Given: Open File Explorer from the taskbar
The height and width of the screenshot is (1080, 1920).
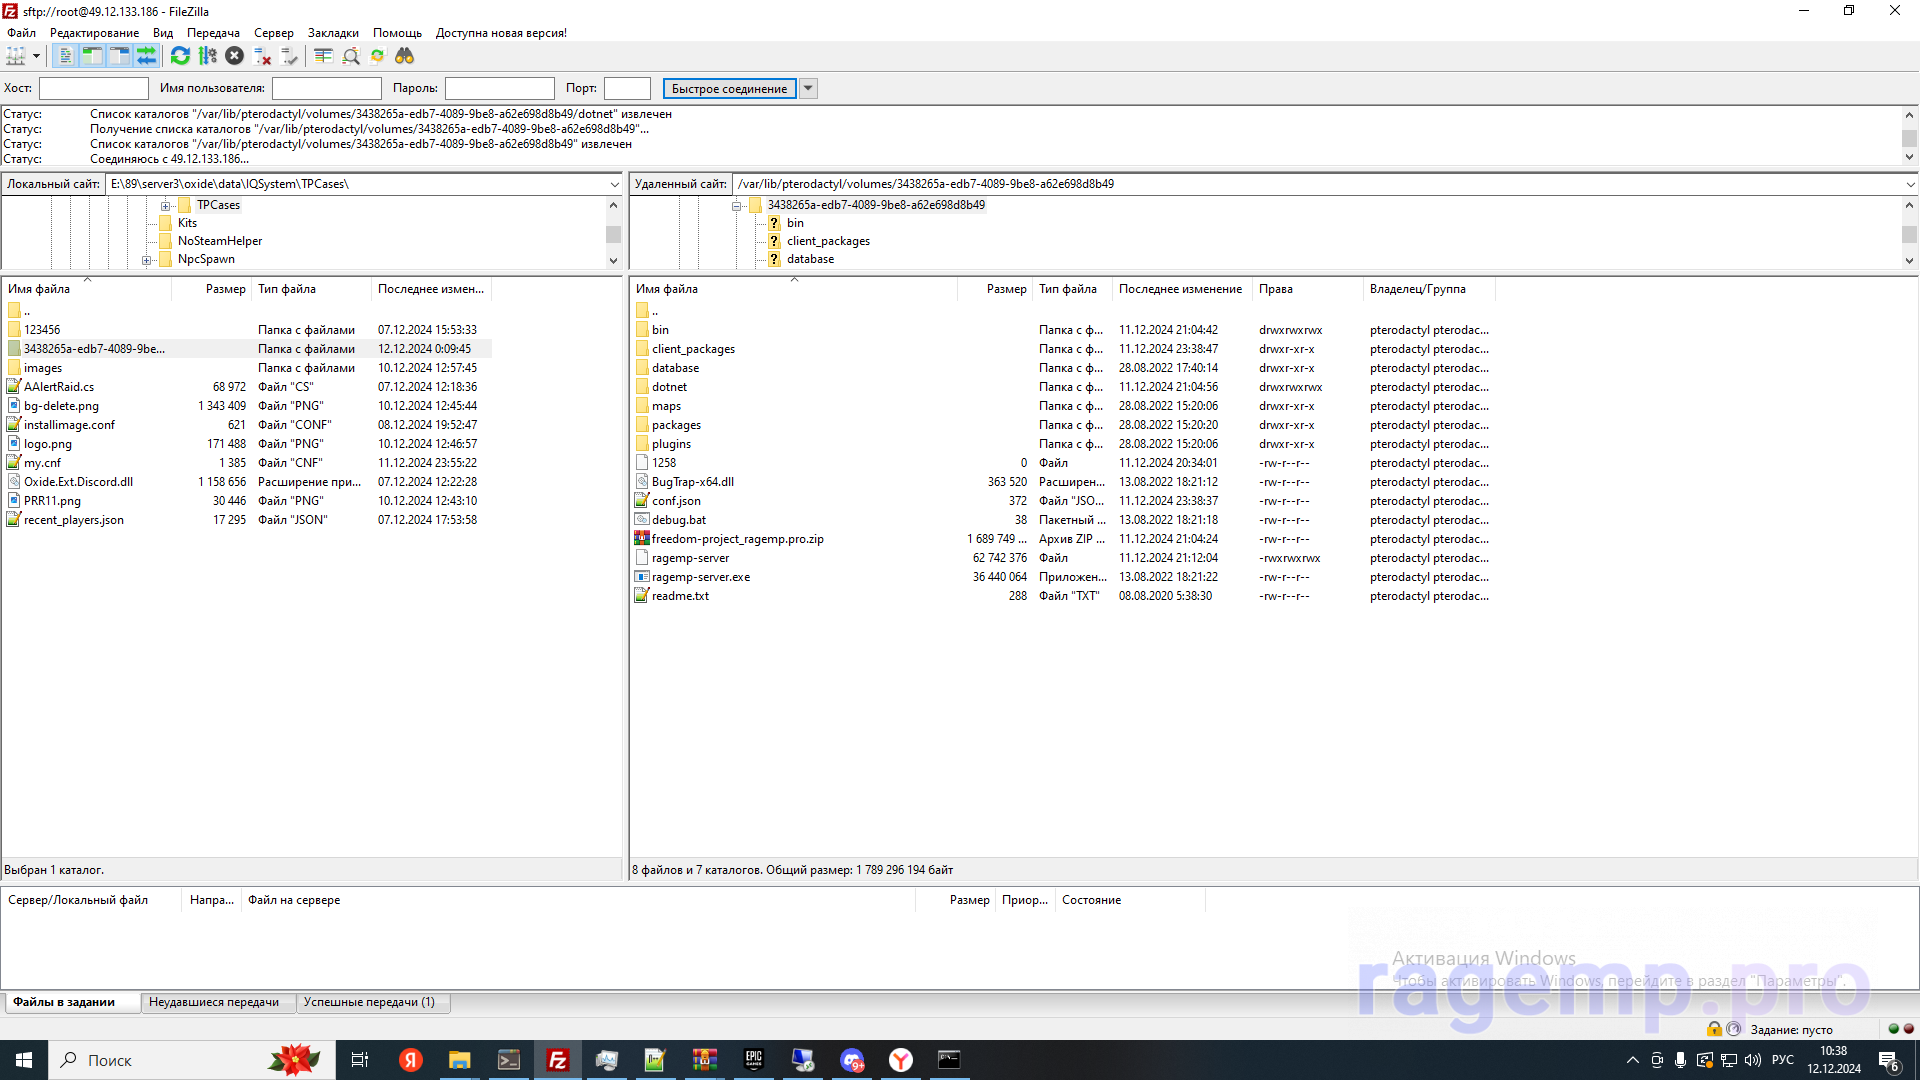Looking at the screenshot, I should point(459,1060).
